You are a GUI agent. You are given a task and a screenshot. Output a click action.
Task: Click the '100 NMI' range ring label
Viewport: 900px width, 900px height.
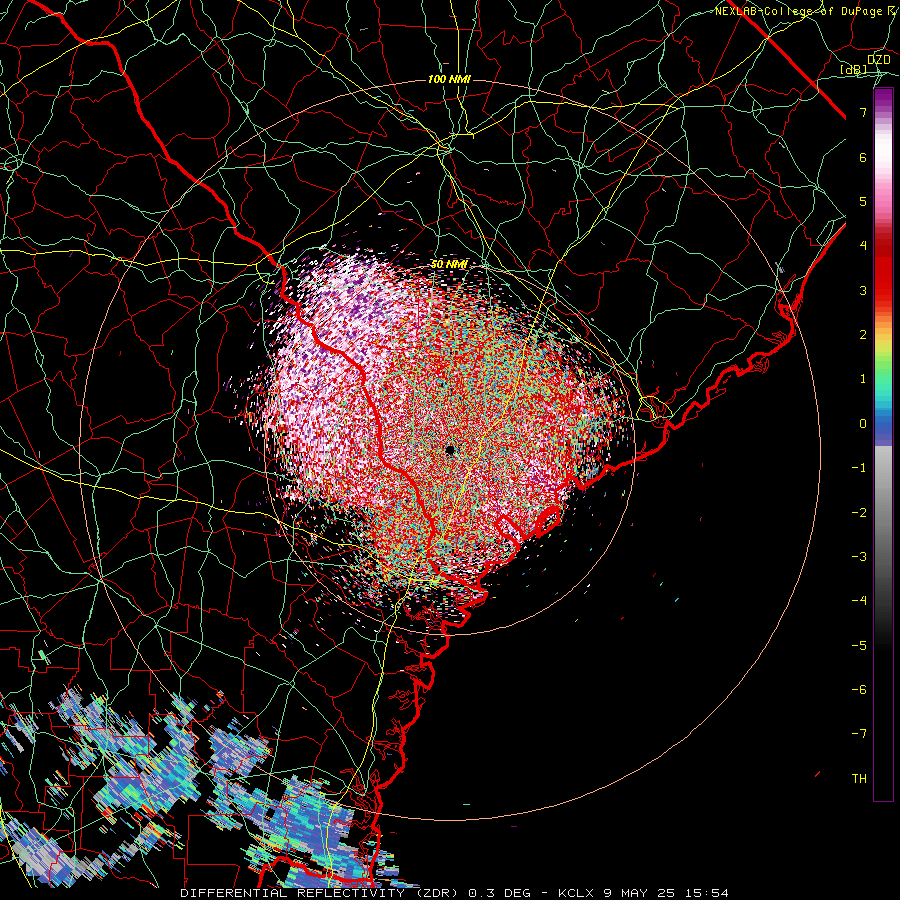(x=449, y=79)
